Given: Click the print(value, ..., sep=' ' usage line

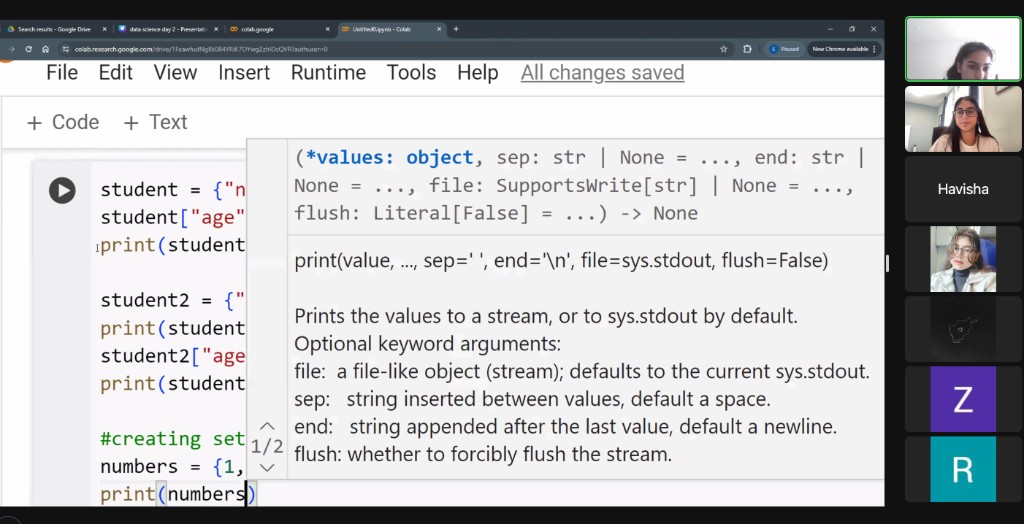Looking at the screenshot, I should click(561, 261).
